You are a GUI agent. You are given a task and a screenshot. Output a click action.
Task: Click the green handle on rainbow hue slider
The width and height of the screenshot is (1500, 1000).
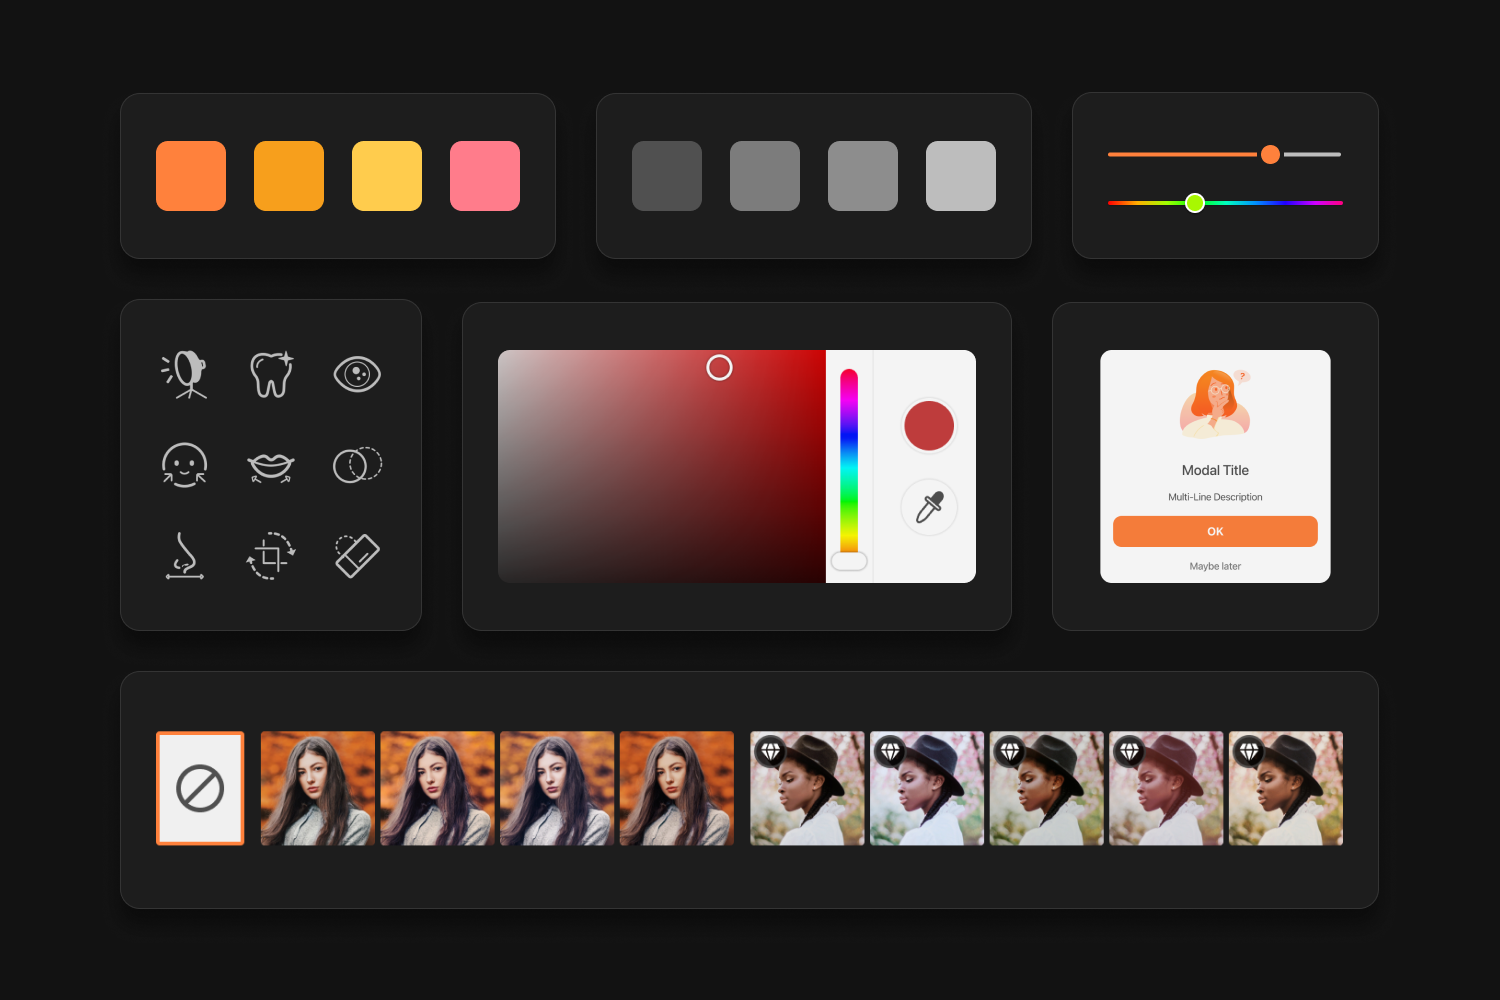pyautogui.click(x=1195, y=203)
